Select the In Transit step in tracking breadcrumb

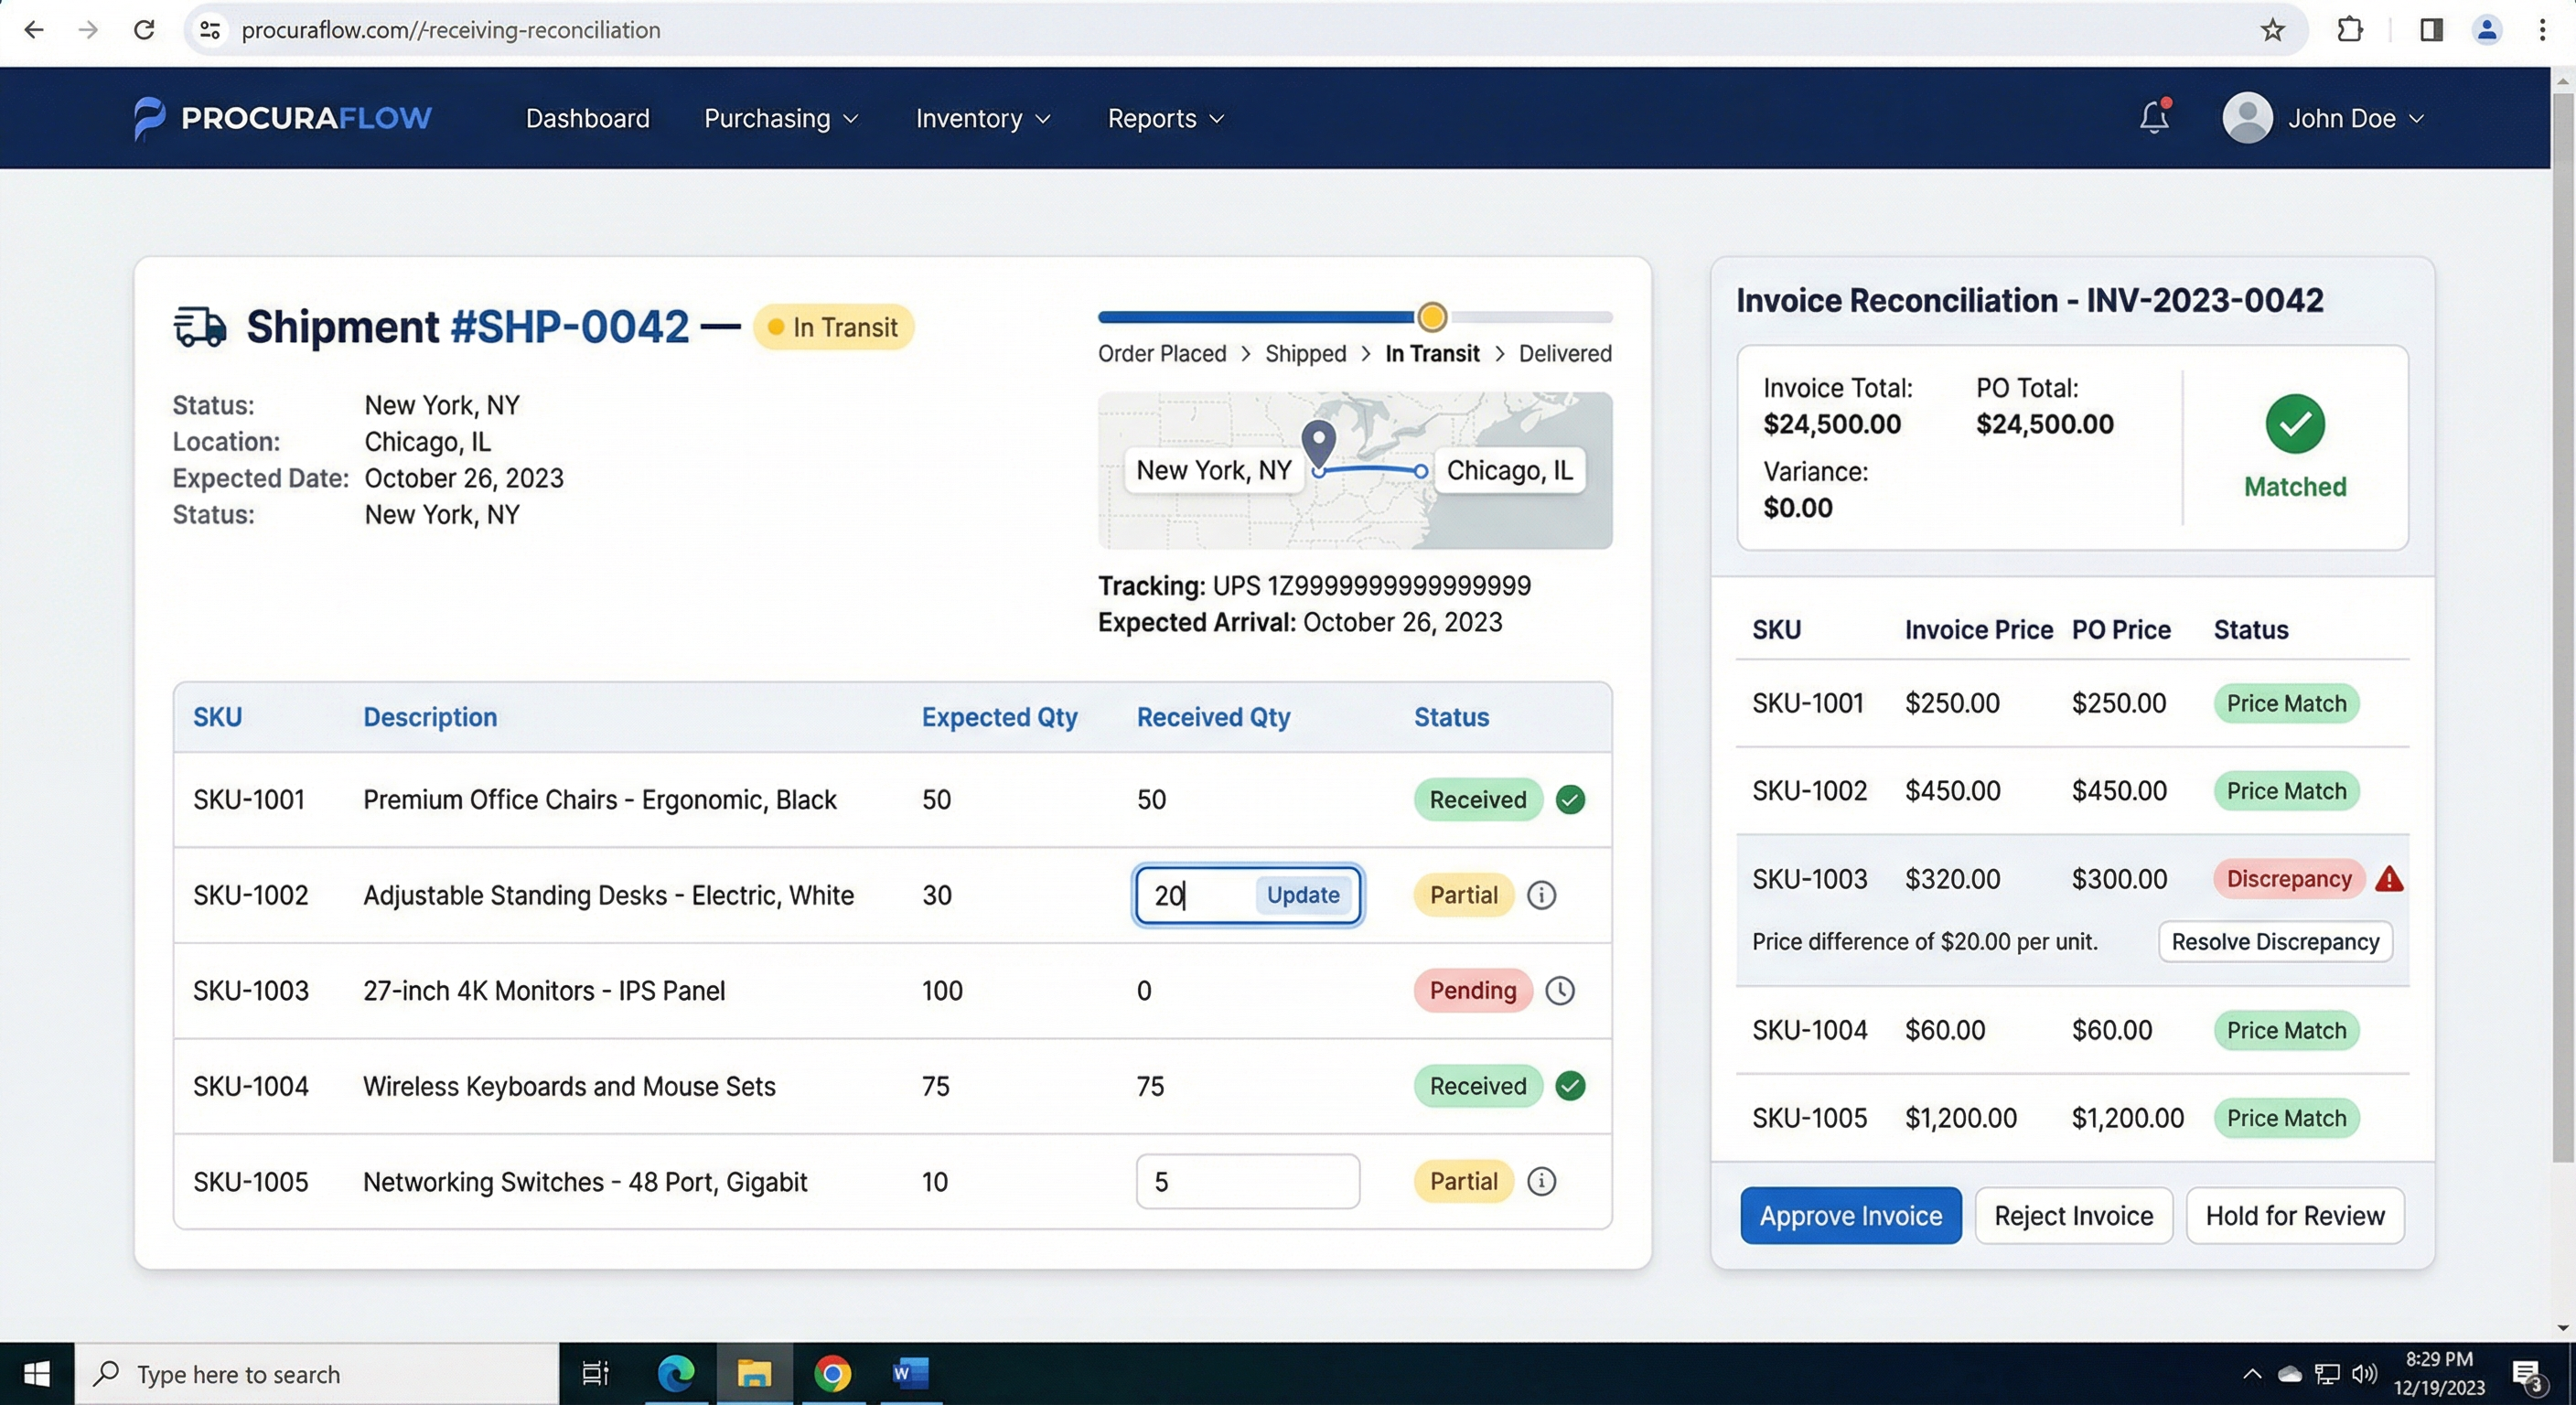point(1431,353)
